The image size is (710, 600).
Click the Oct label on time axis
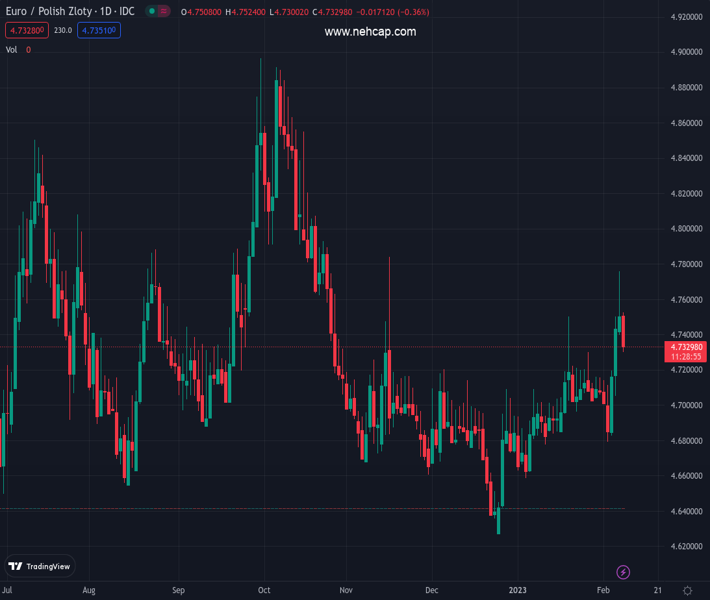(x=264, y=590)
